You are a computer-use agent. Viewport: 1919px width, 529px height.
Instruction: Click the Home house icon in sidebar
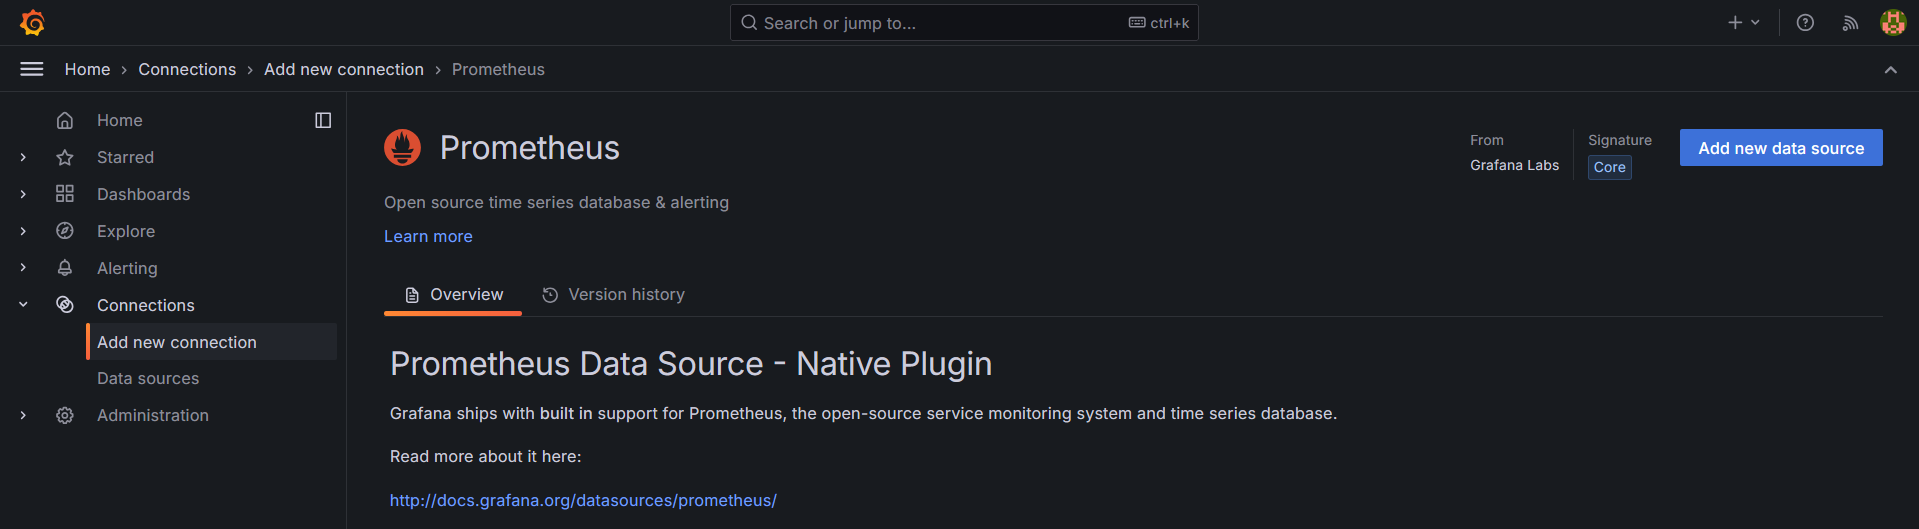pos(65,120)
